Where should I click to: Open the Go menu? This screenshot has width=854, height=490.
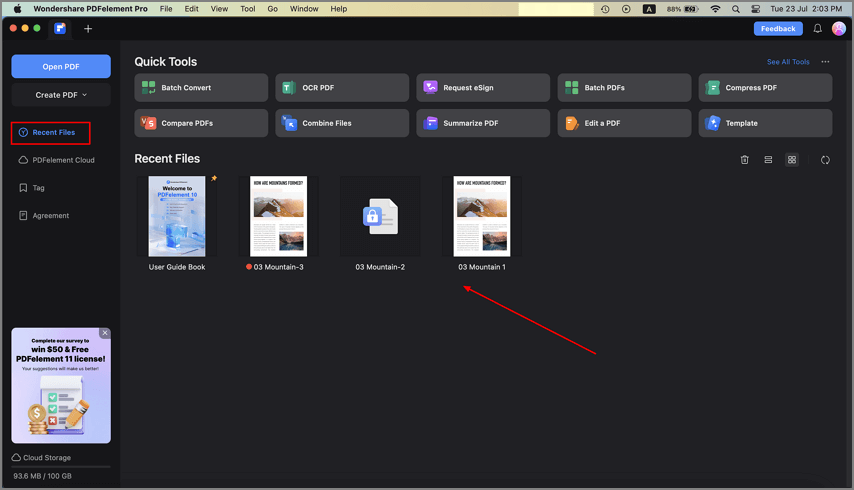point(272,9)
